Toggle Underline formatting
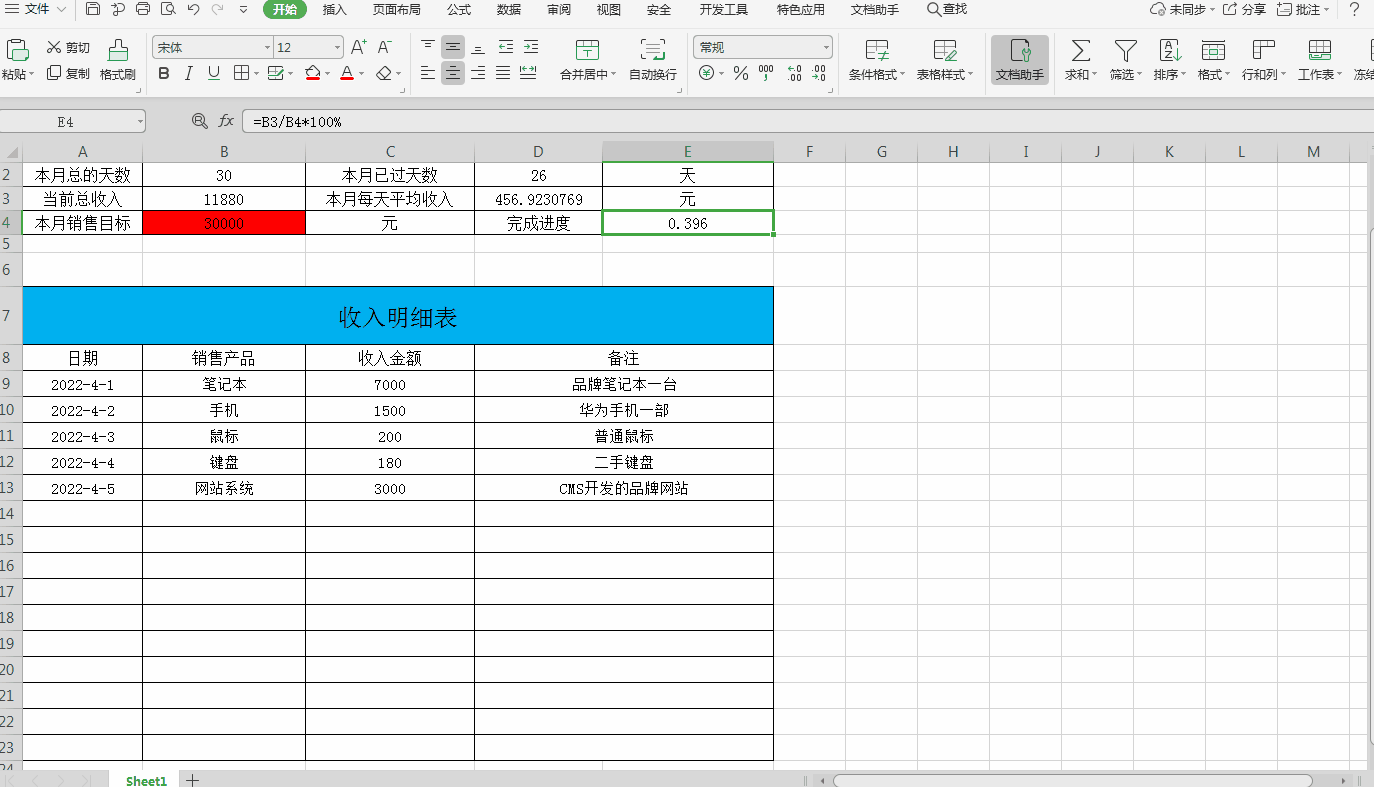Image resolution: width=1374 pixels, height=787 pixels. (x=214, y=73)
